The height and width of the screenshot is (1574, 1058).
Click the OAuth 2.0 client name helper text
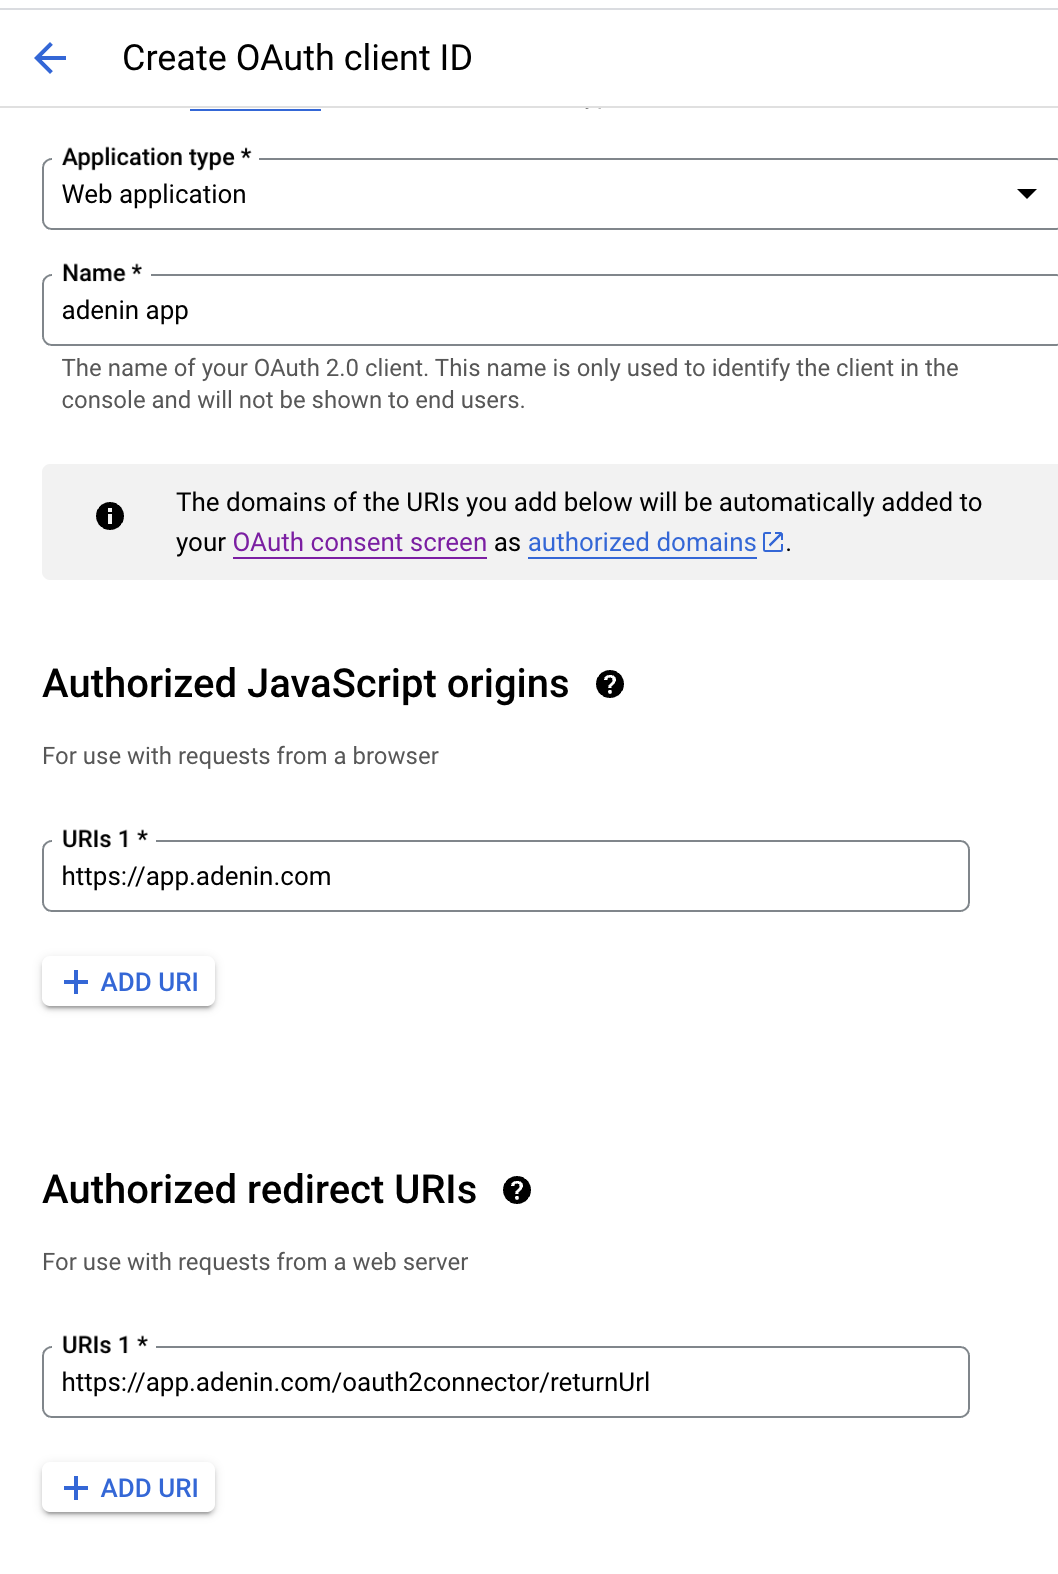(510, 384)
